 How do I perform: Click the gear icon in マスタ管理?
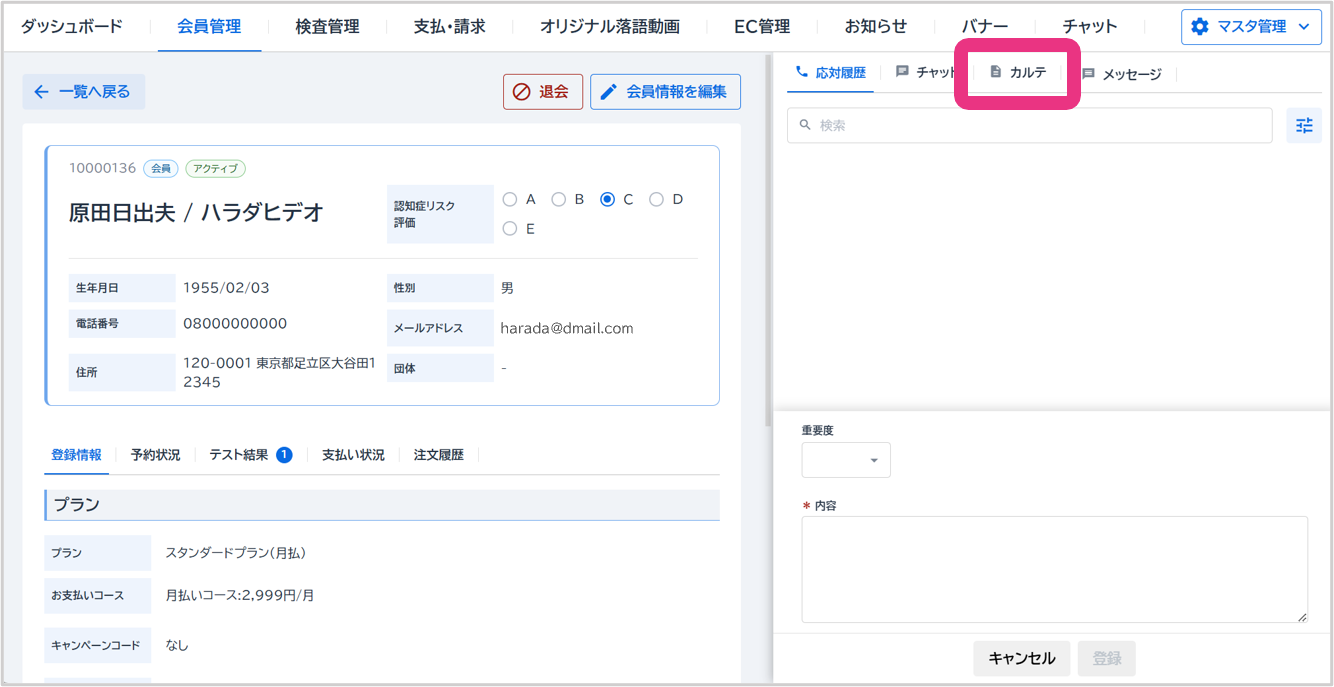click(1200, 27)
